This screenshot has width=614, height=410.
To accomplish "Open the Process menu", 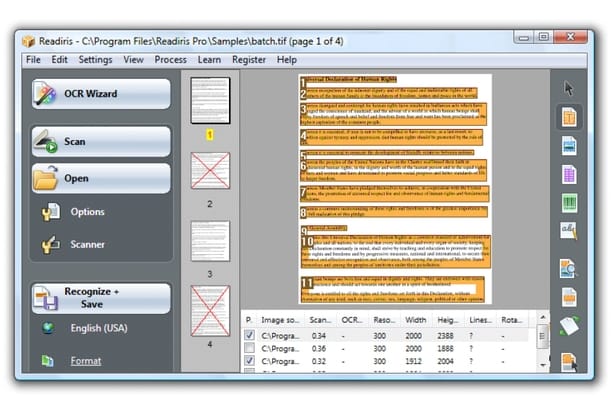I will [x=170, y=60].
